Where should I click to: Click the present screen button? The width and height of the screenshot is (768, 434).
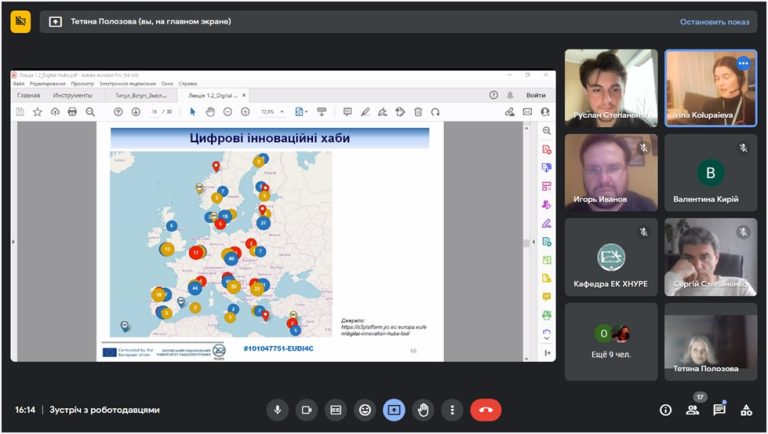(x=394, y=410)
